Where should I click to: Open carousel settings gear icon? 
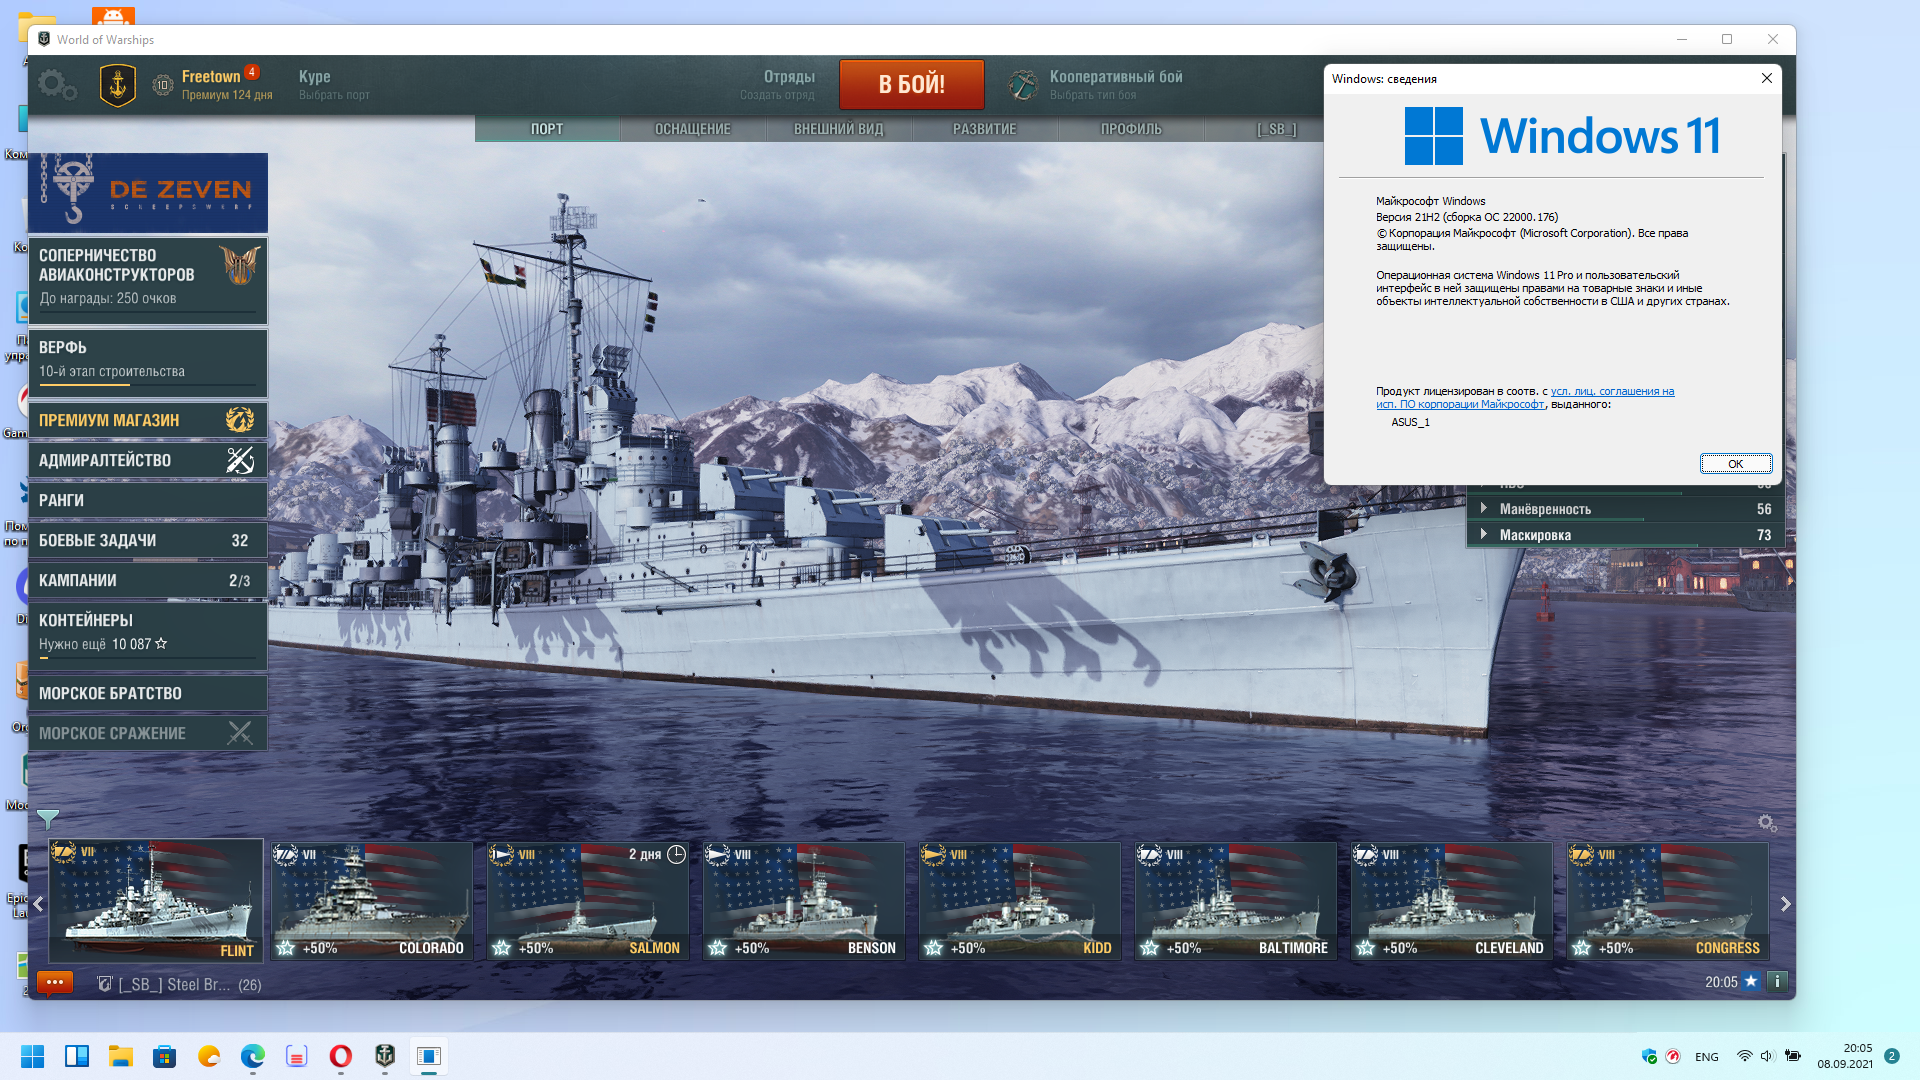click(x=1767, y=823)
